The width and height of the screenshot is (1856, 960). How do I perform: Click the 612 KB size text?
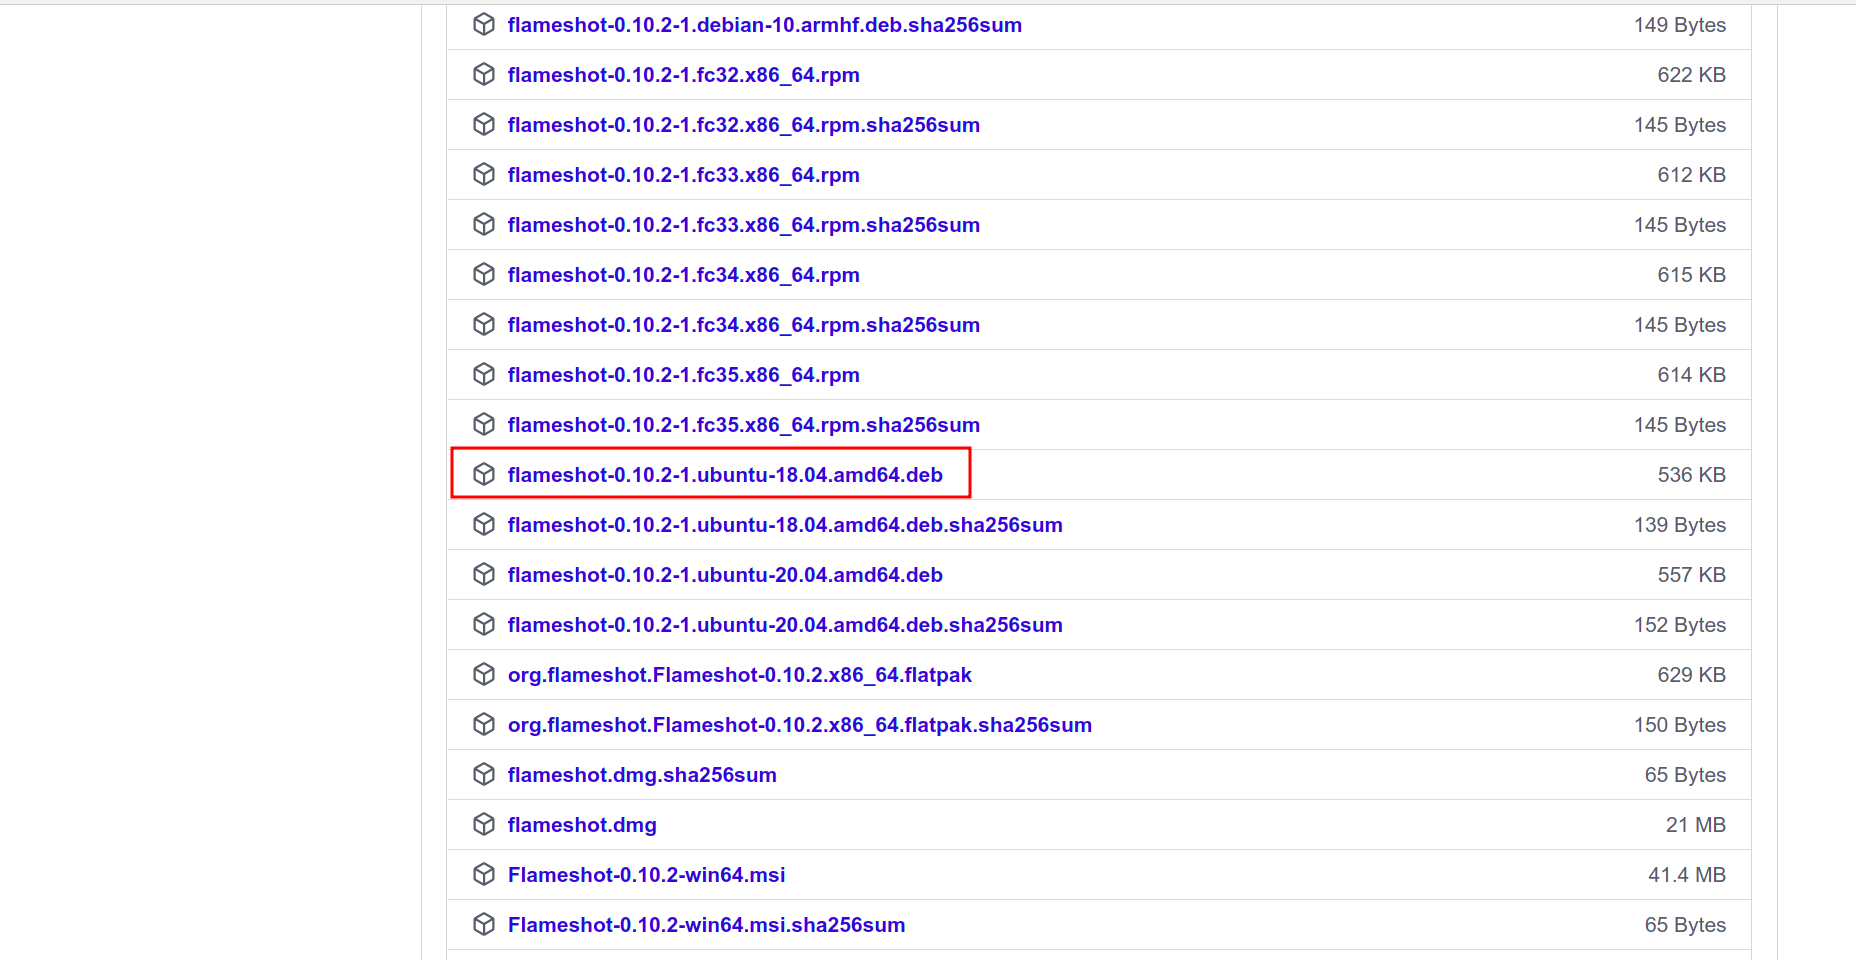click(1691, 175)
